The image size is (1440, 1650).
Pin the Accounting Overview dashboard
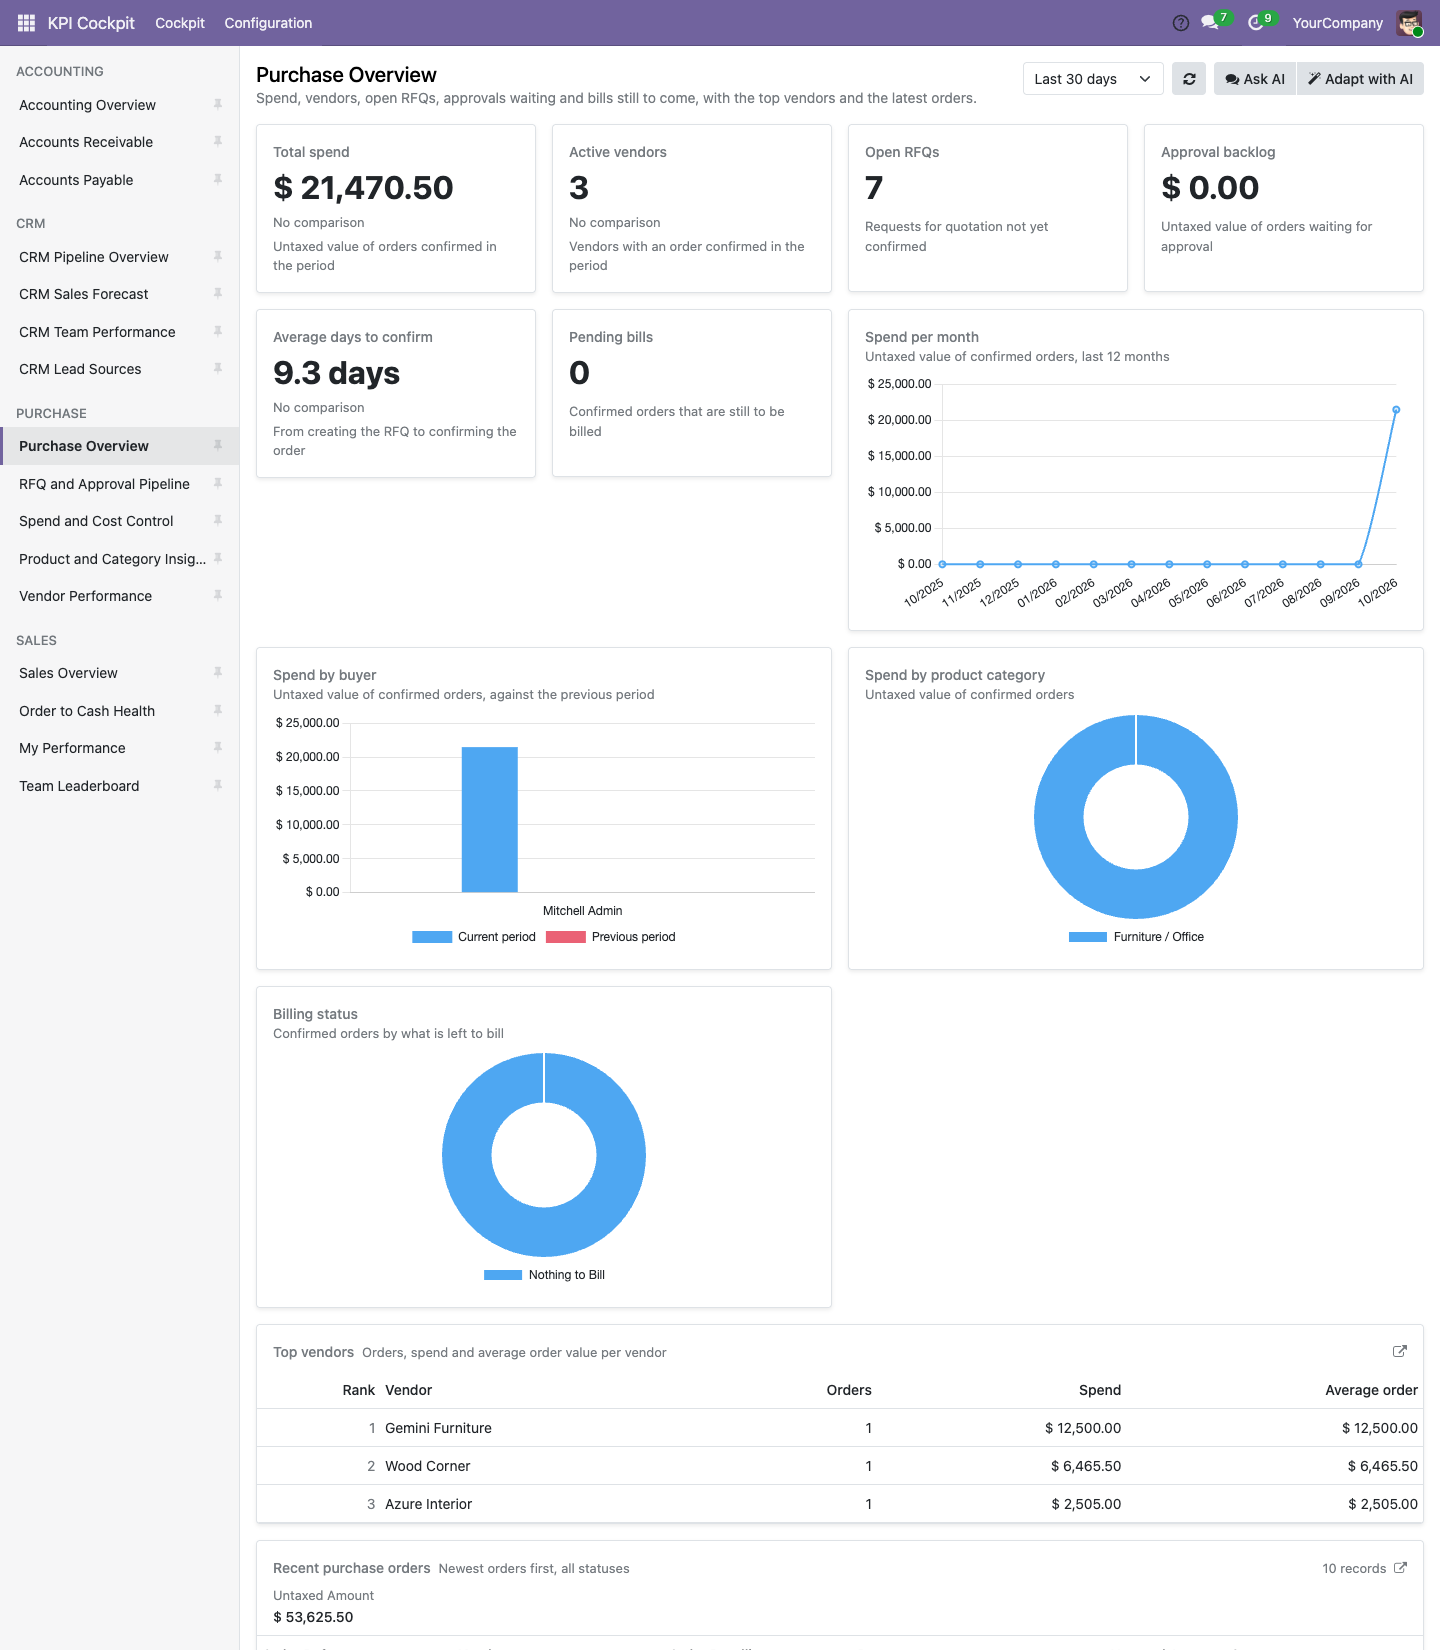(218, 104)
